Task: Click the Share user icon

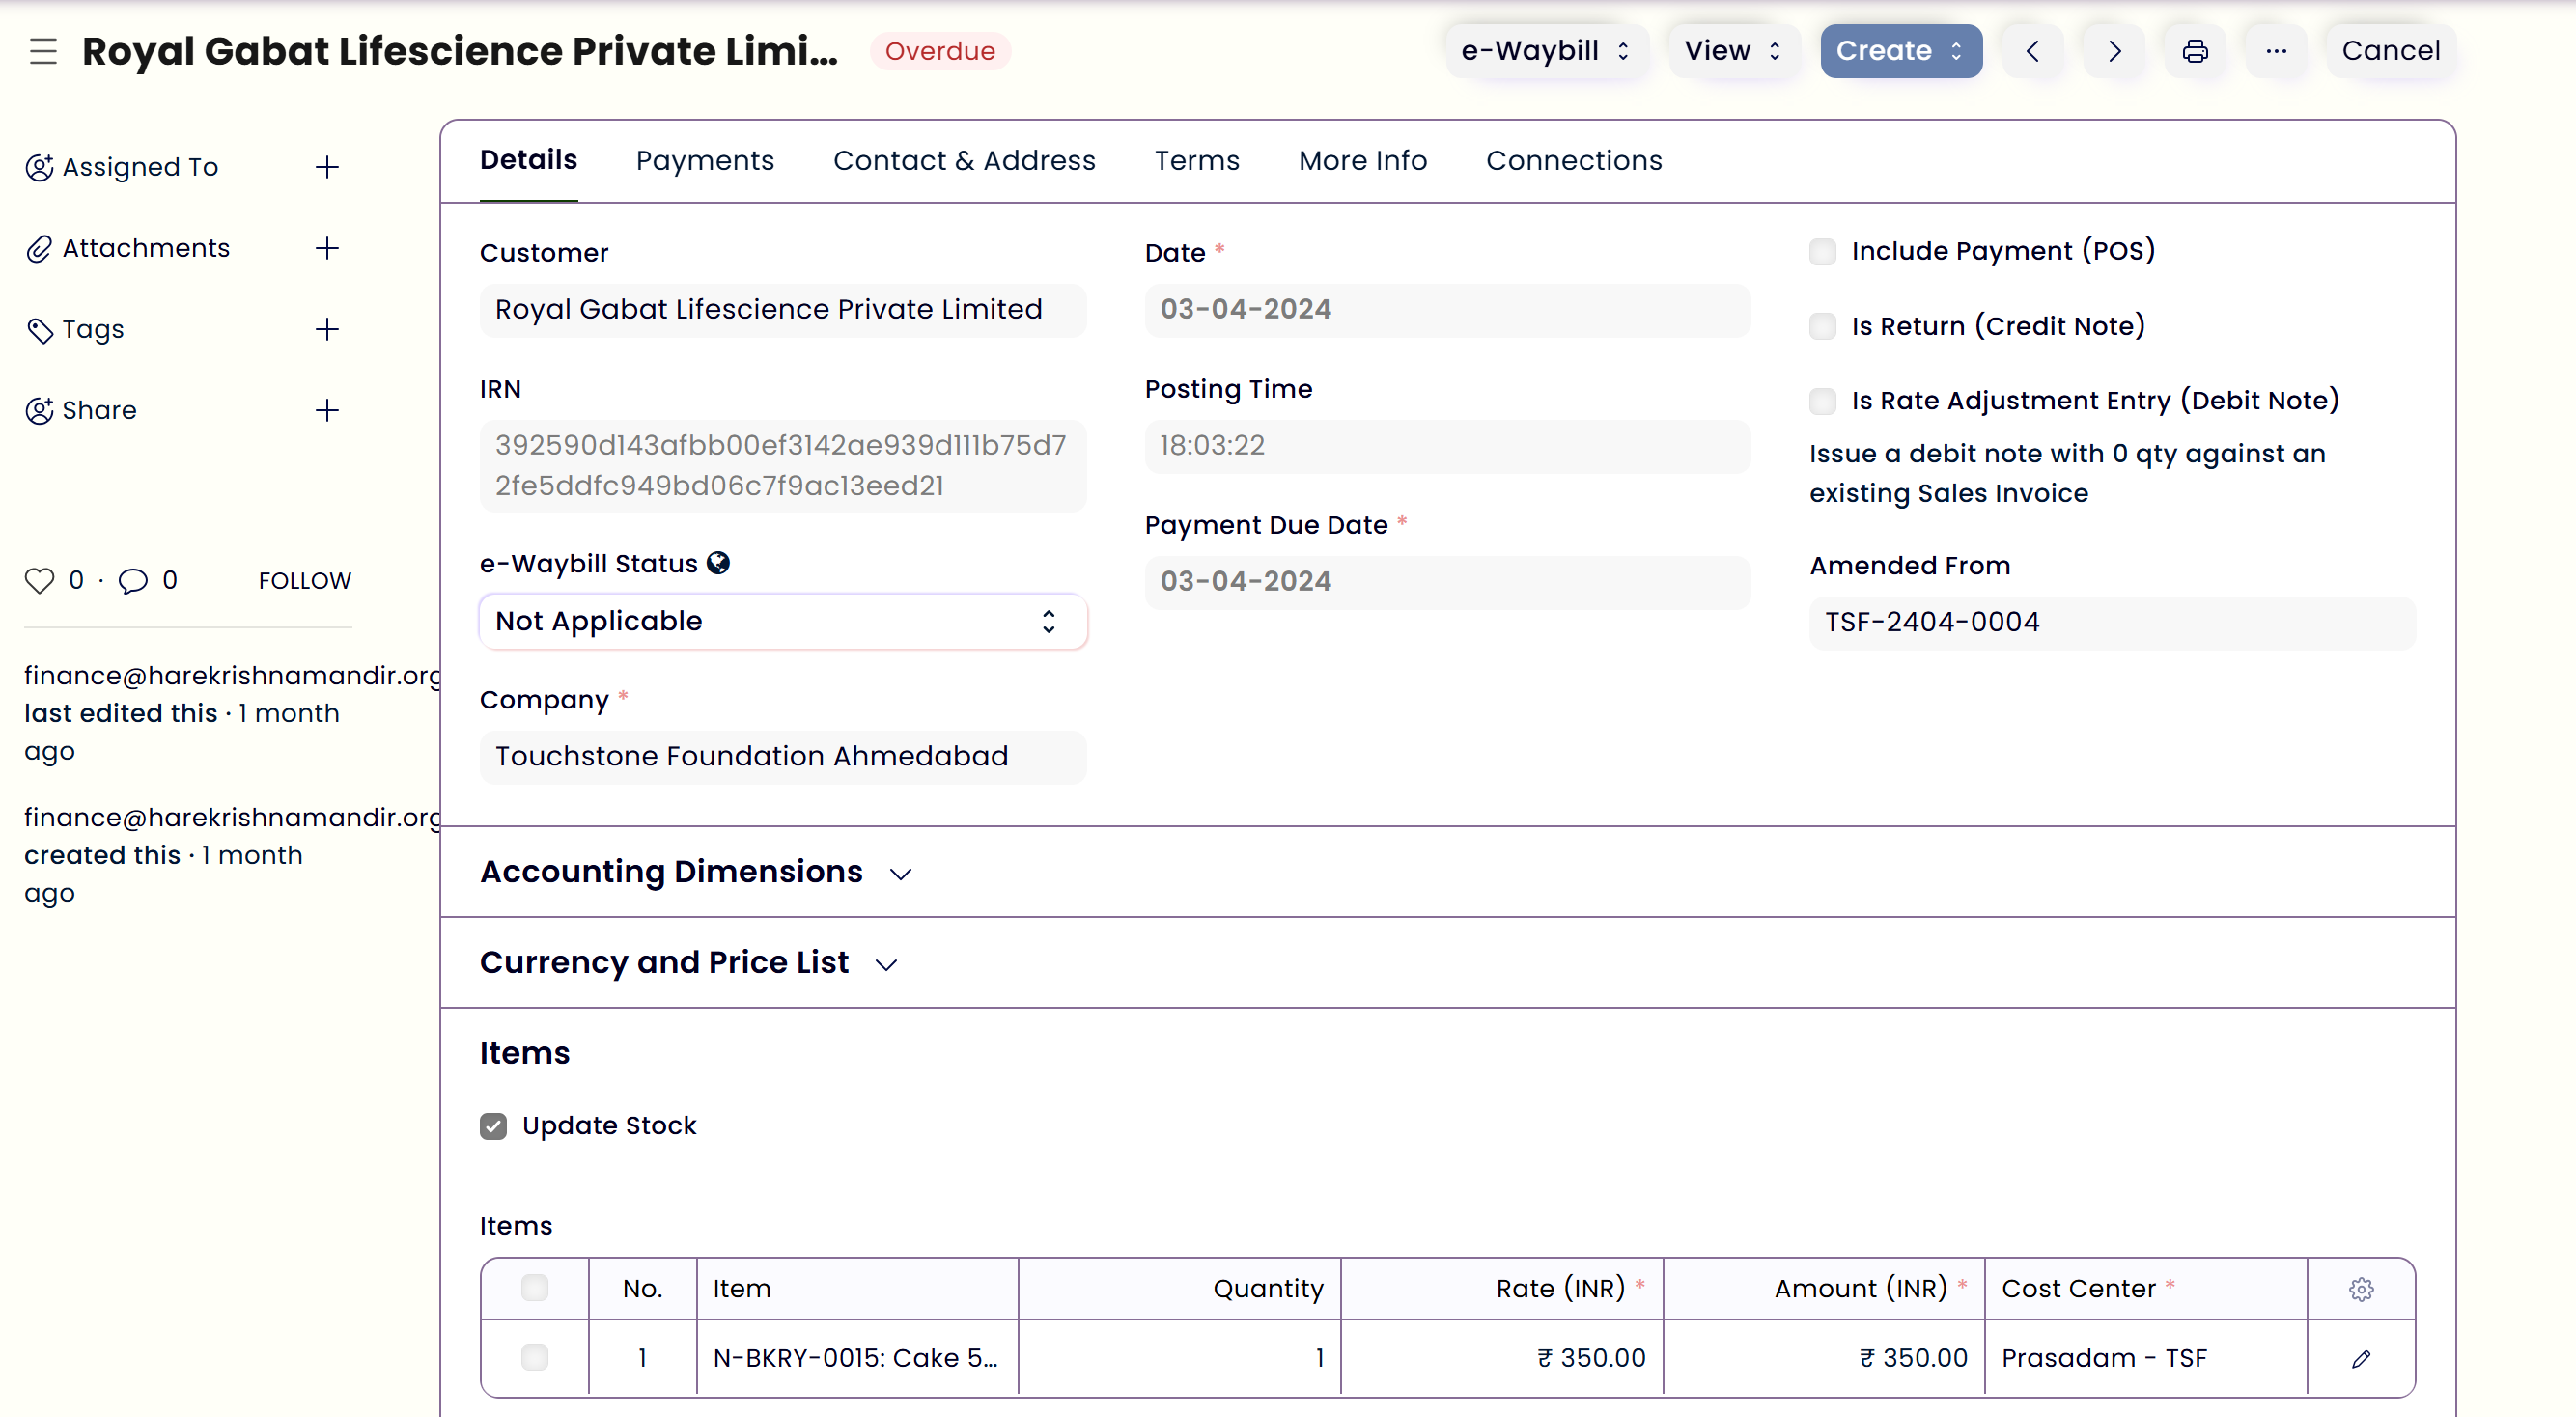Action: [39, 410]
